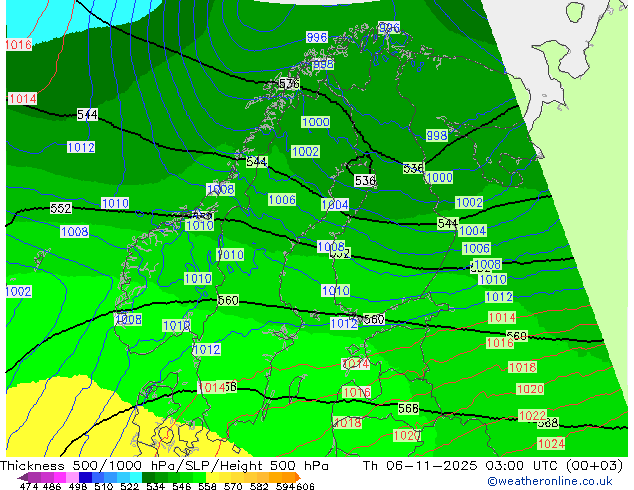Click the 606 legend value label
The height and width of the screenshot is (490, 634).
(x=305, y=486)
